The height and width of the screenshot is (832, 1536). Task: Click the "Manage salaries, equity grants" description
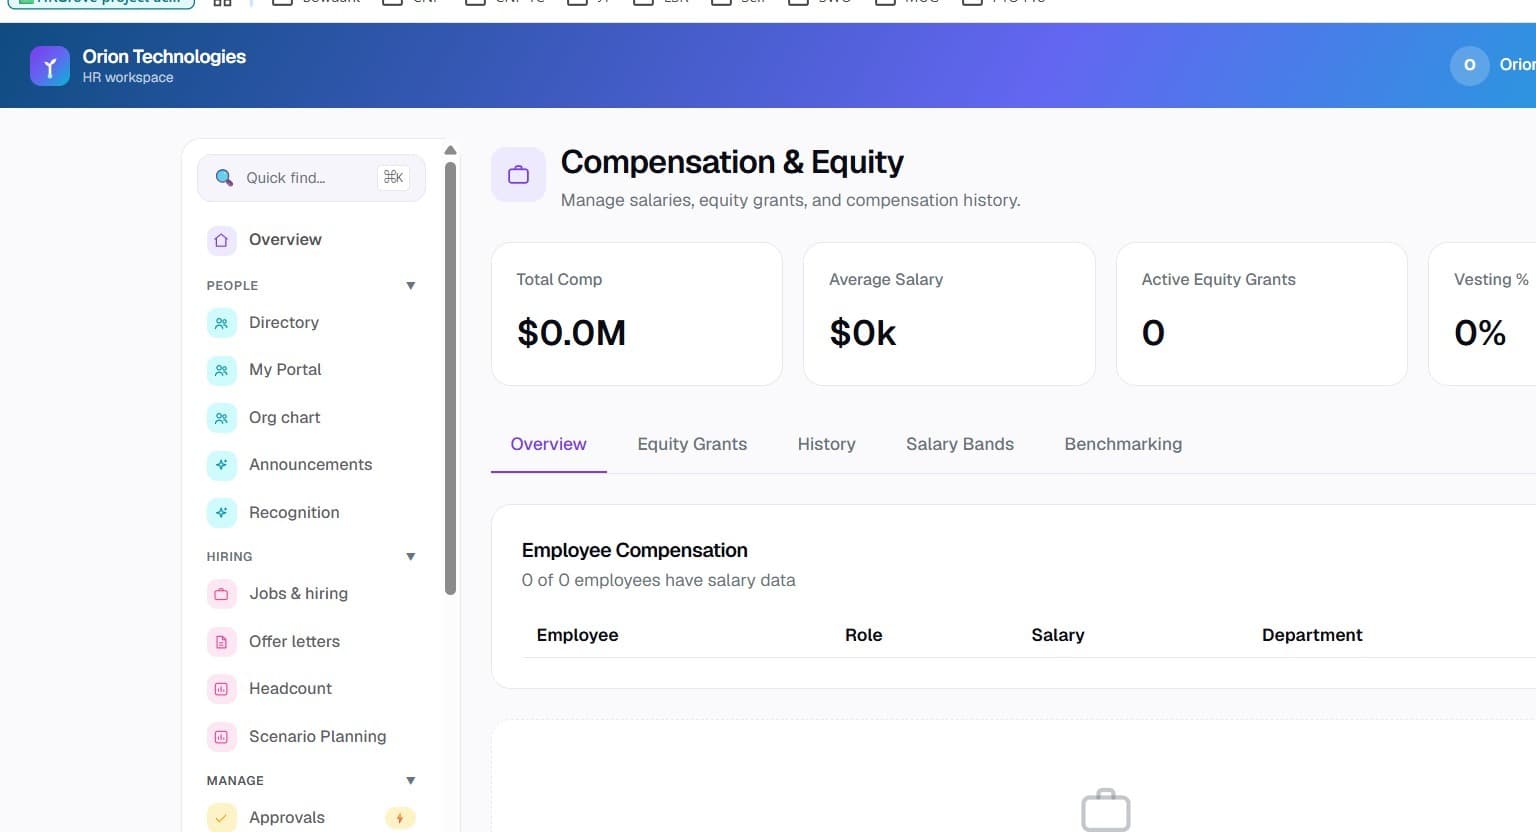pos(791,200)
